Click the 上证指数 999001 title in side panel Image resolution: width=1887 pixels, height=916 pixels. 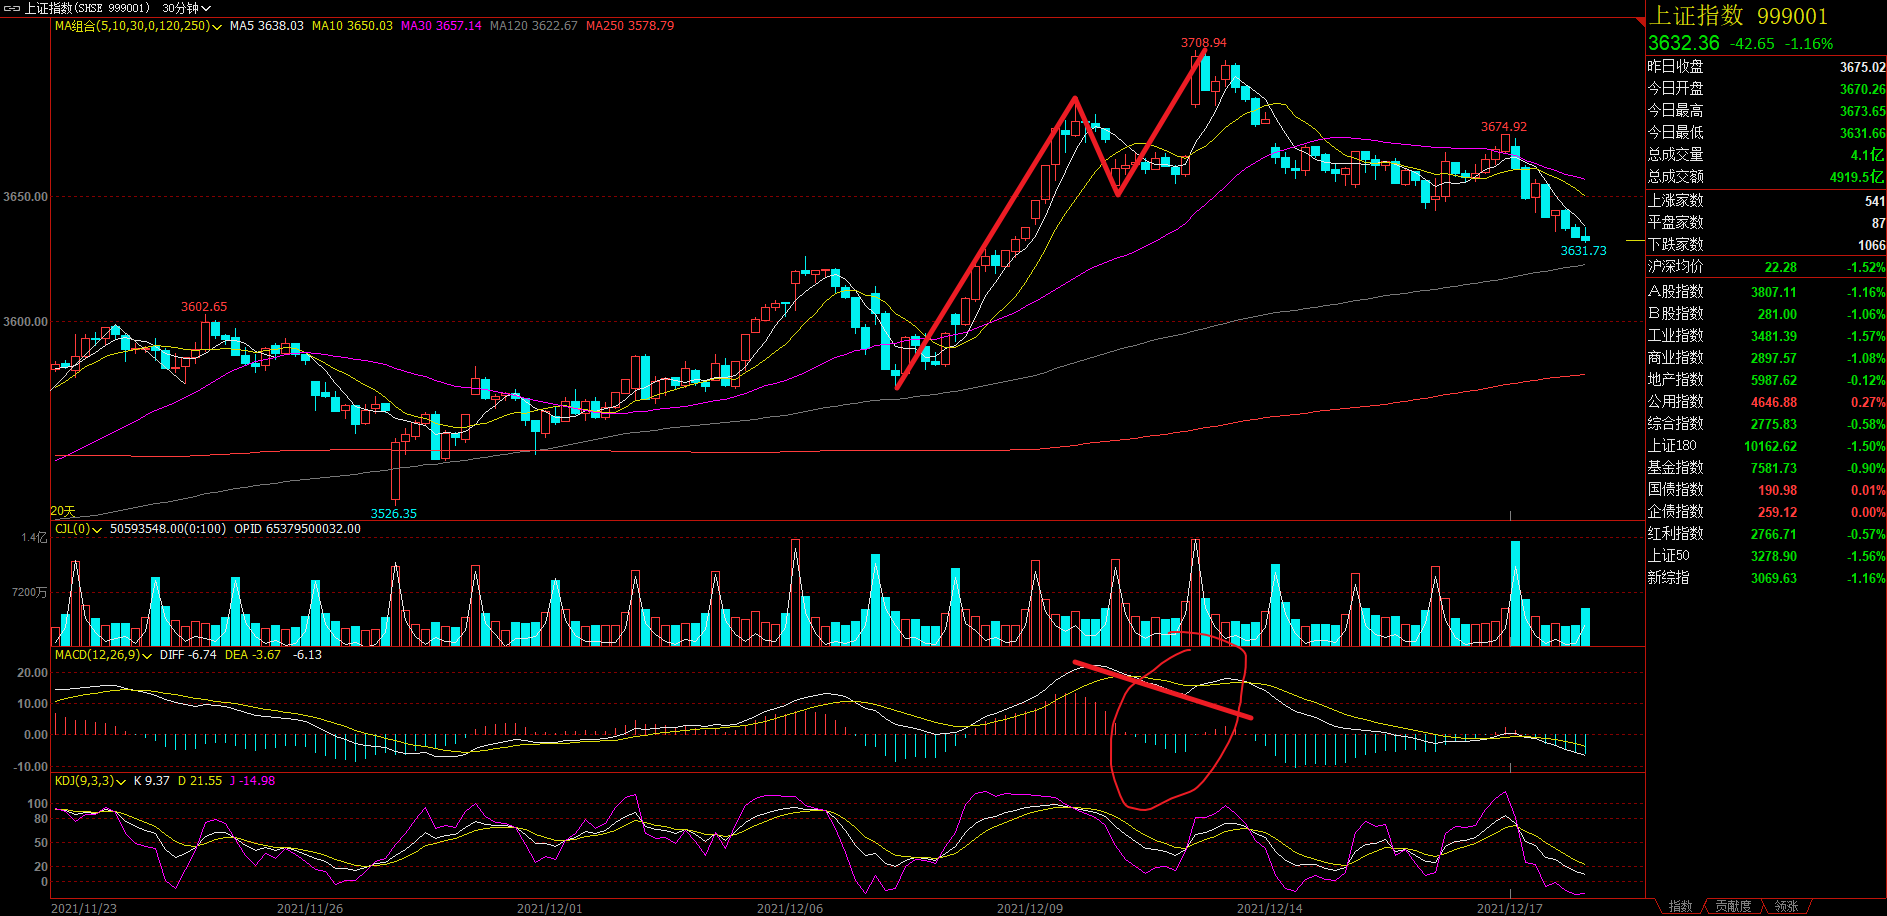(1738, 16)
